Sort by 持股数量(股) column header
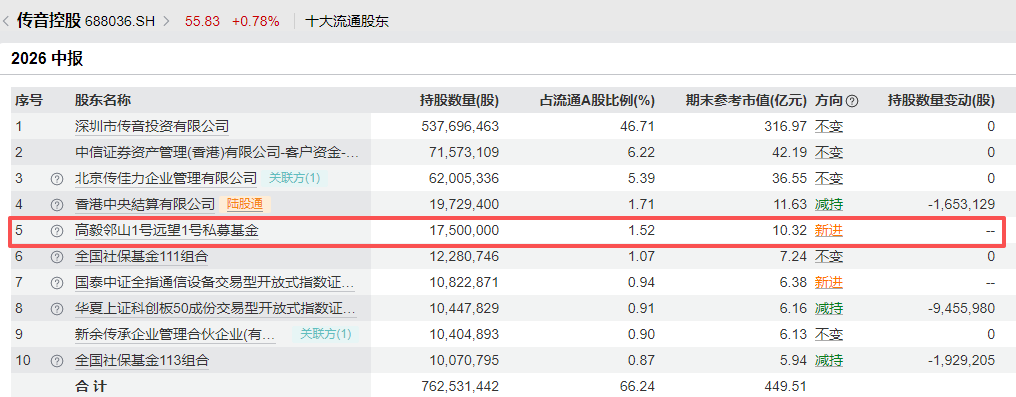Screen dimensions: 1016x397 pos(459,100)
